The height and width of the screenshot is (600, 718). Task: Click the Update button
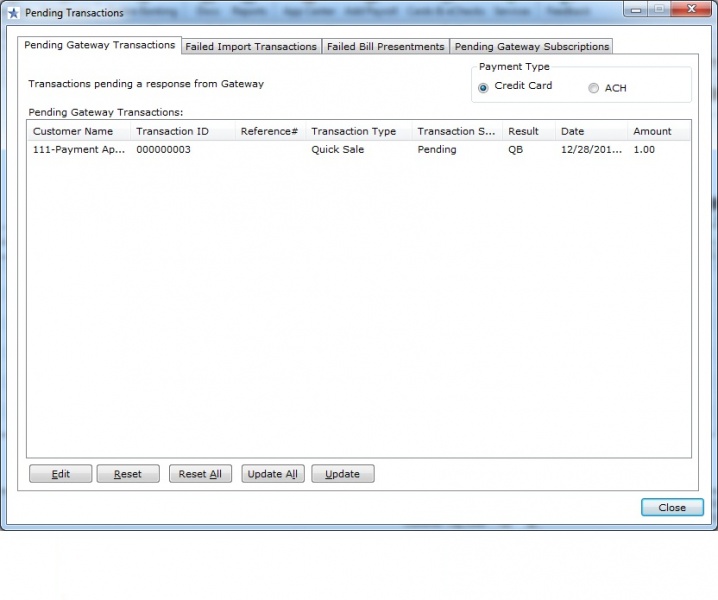click(x=343, y=474)
